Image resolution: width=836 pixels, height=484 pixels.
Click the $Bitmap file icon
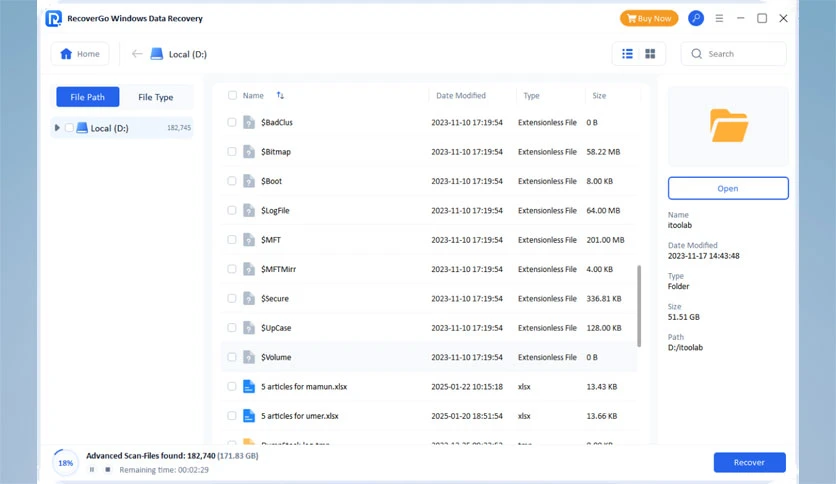coord(249,151)
